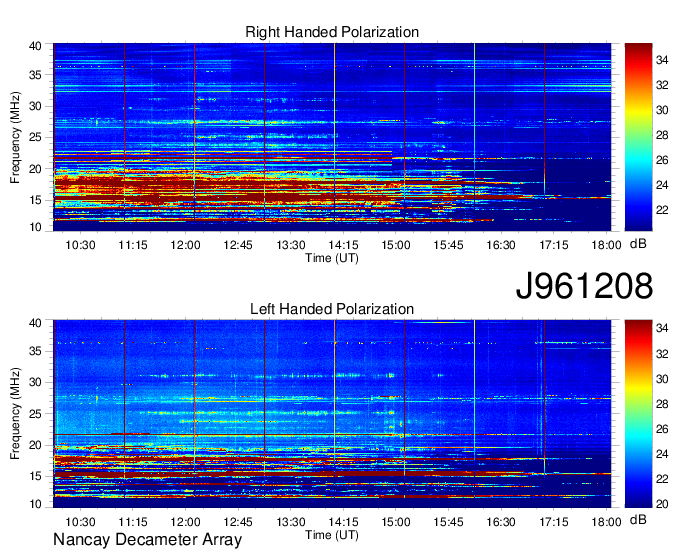Click the 17:15 time tick under Left Handed plot
Image resolution: width=680 pixels, height=552 pixels.
554,522
